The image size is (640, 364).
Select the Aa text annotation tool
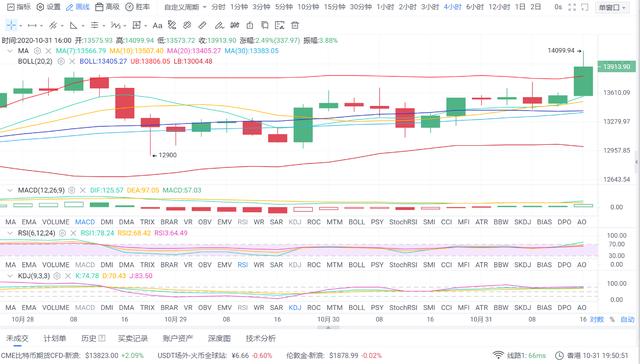[157, 25]
